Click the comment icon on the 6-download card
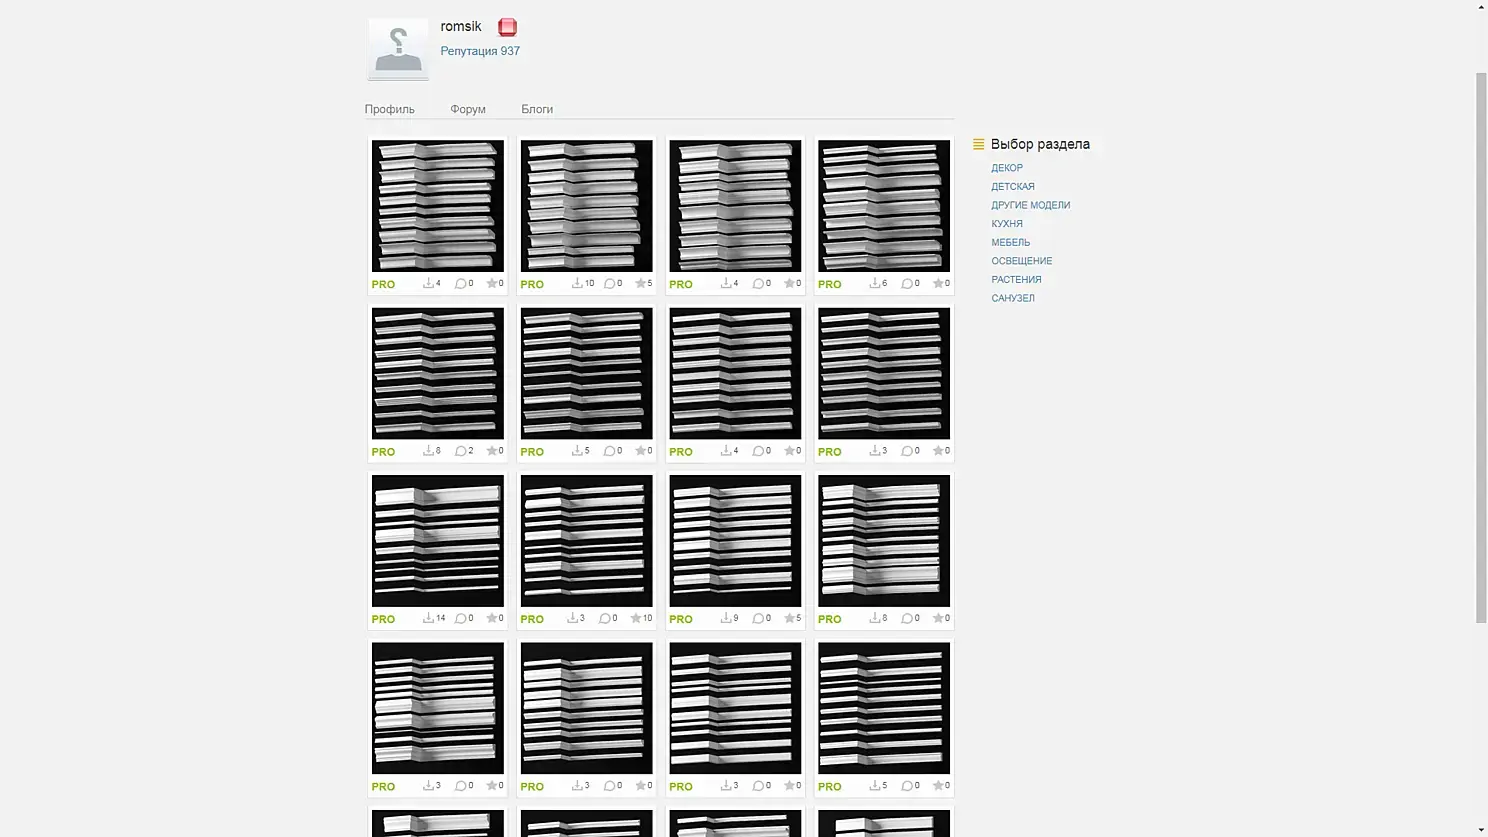 [907, 284]
